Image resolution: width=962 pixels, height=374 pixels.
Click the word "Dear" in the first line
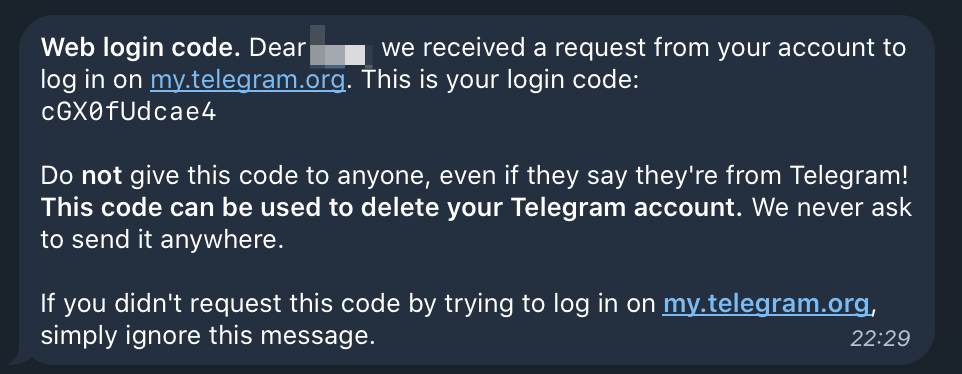point(277,48)
